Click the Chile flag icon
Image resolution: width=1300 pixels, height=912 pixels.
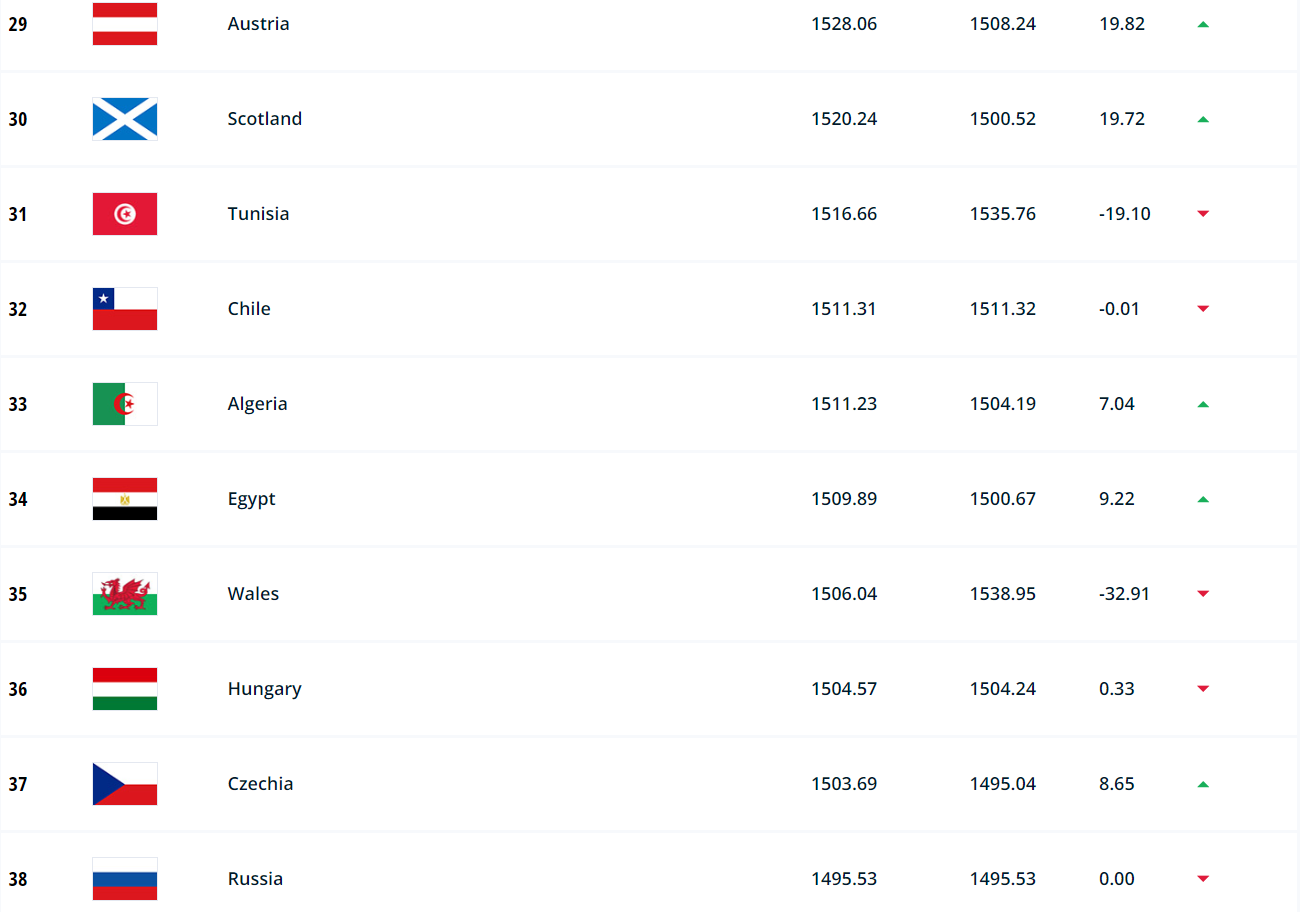[x=125, y=309]
